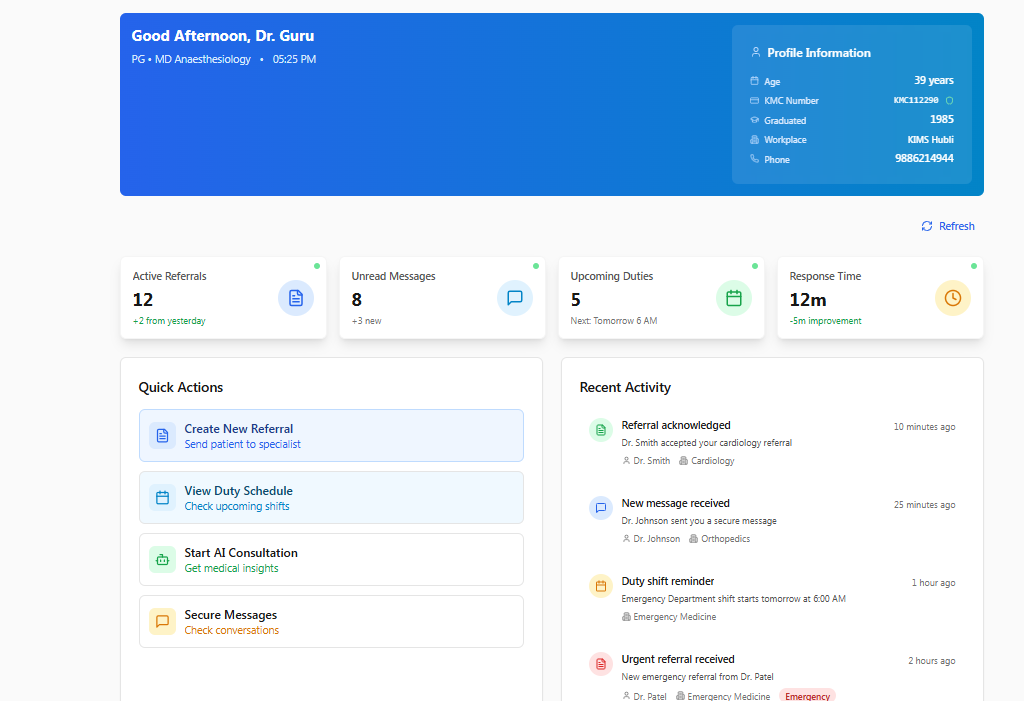Select the Urgent referral received activity title
Screen dimensions: 1024x701
pyautogui.click(x=678, y=659)
